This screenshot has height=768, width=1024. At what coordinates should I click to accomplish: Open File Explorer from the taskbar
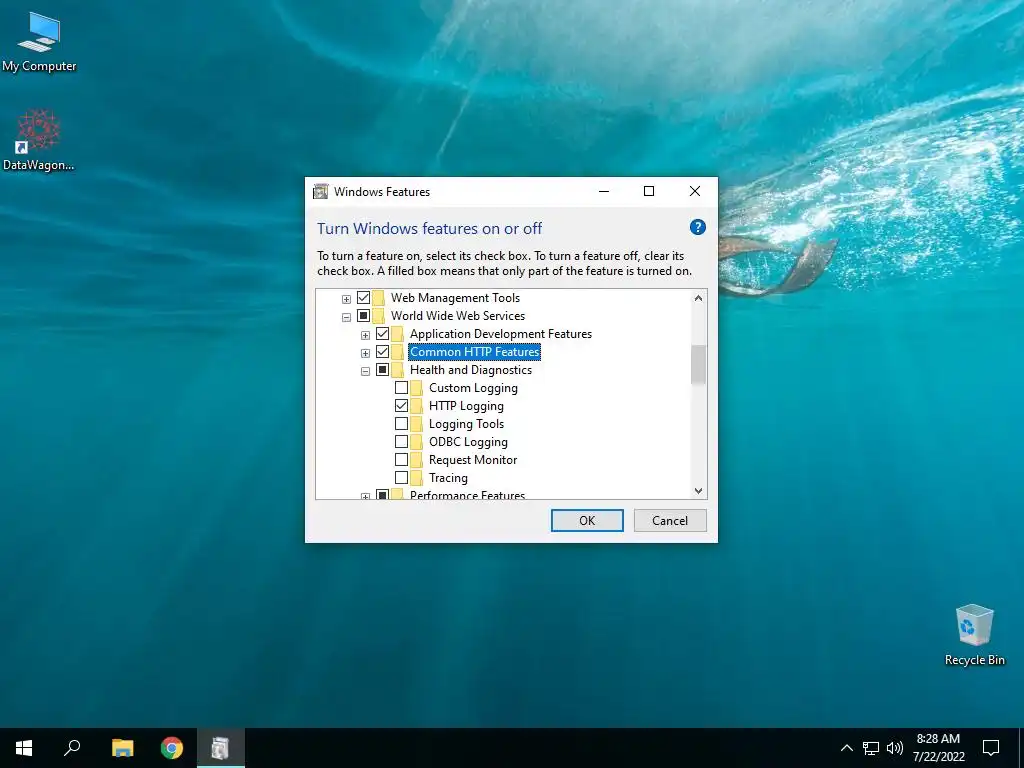click(122, 748)
